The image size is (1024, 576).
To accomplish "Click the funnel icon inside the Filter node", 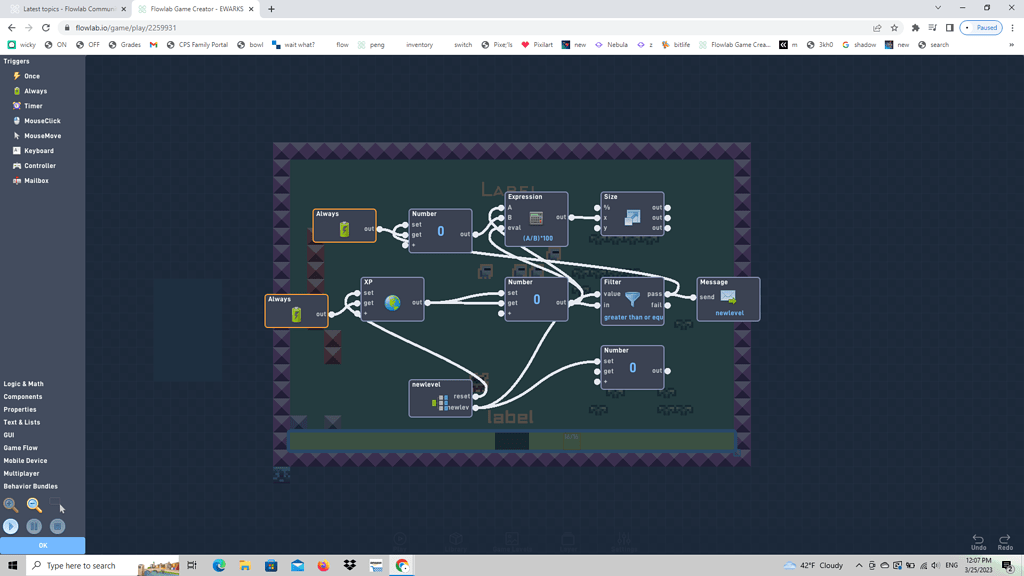I will (632, 297).
